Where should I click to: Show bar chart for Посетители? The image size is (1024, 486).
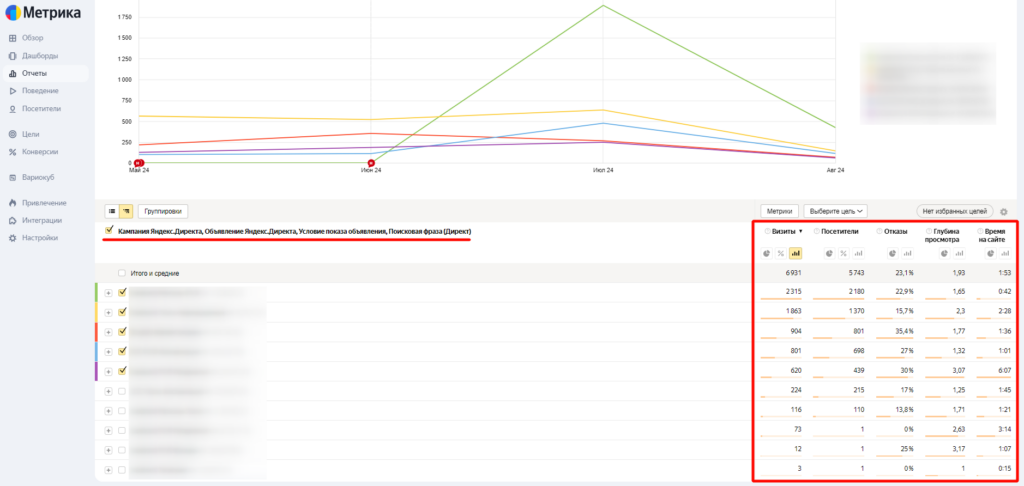857,253
